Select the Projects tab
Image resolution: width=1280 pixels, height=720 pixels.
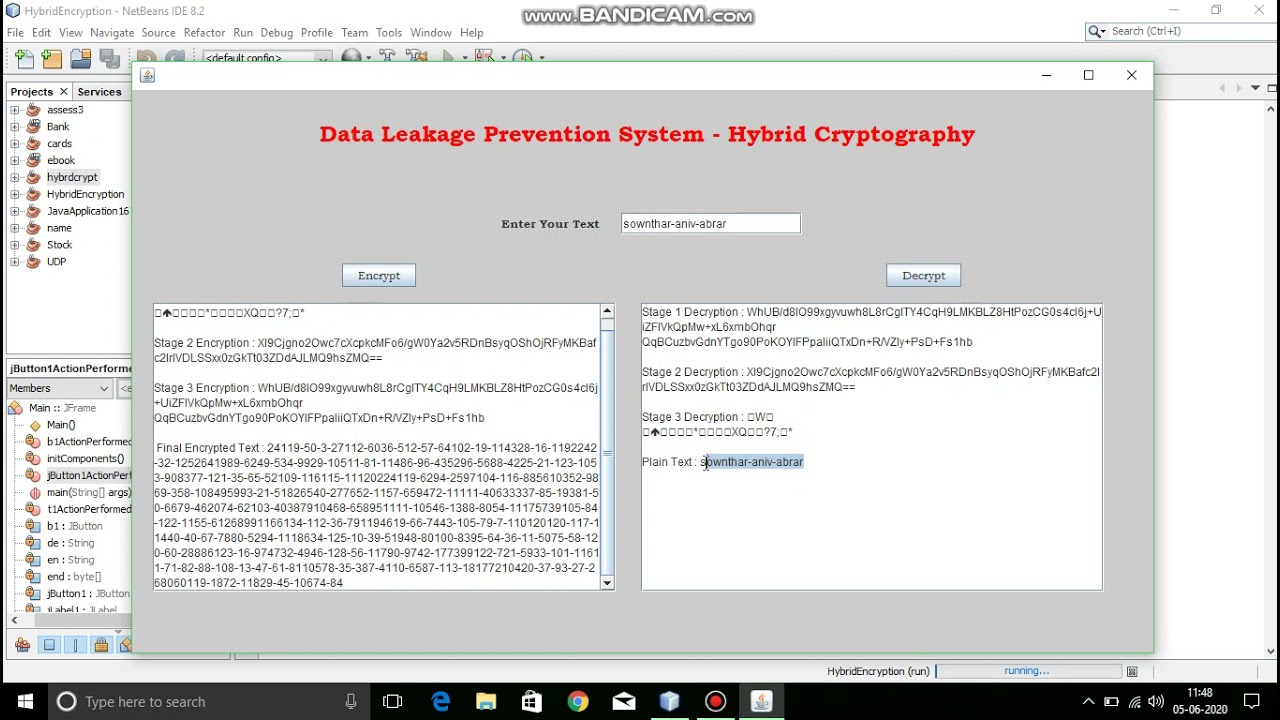coord(32,92)
